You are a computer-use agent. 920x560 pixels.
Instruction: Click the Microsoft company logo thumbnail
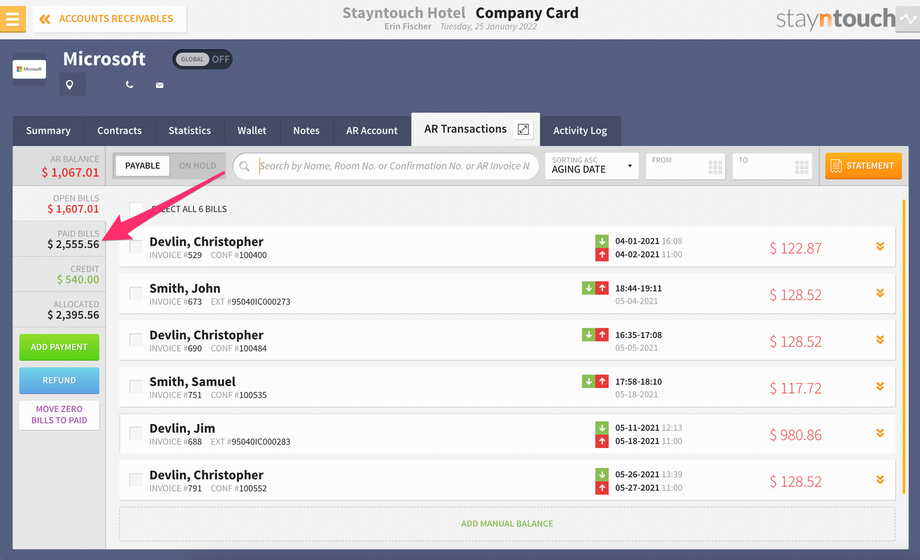coord(29,69)
